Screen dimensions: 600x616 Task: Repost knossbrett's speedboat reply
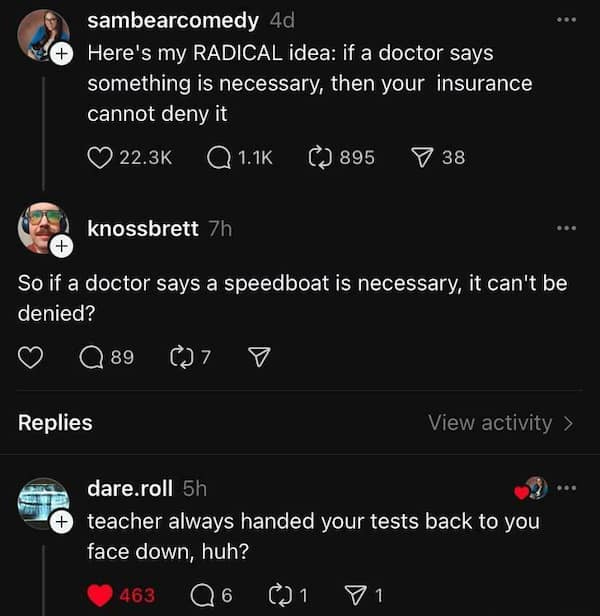point(183,357)
